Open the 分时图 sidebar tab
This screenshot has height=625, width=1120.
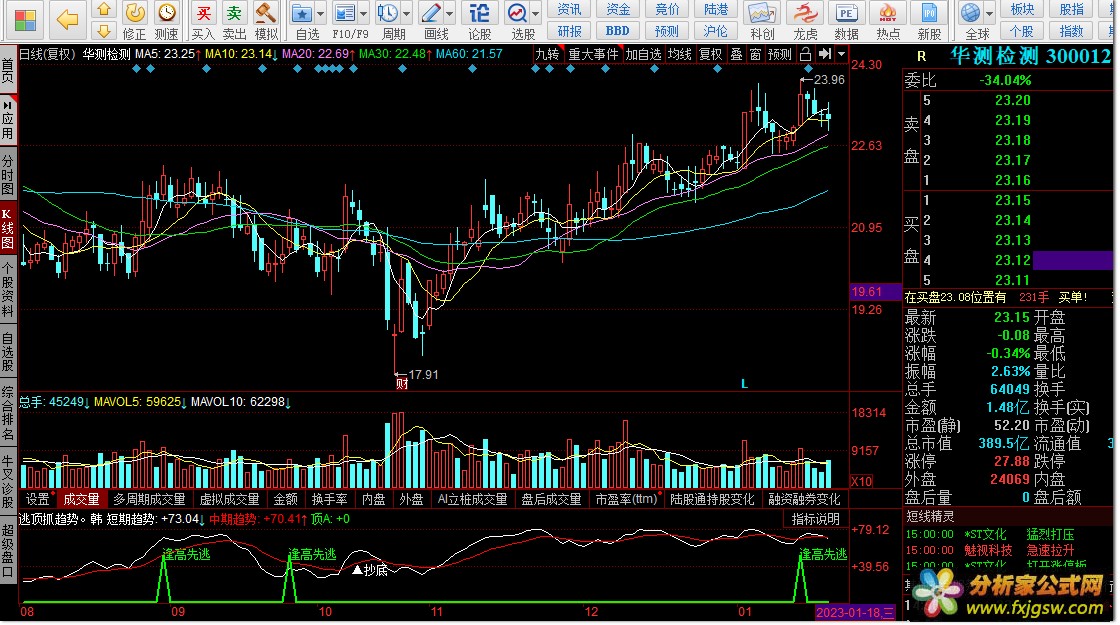[x=8, y=174]
